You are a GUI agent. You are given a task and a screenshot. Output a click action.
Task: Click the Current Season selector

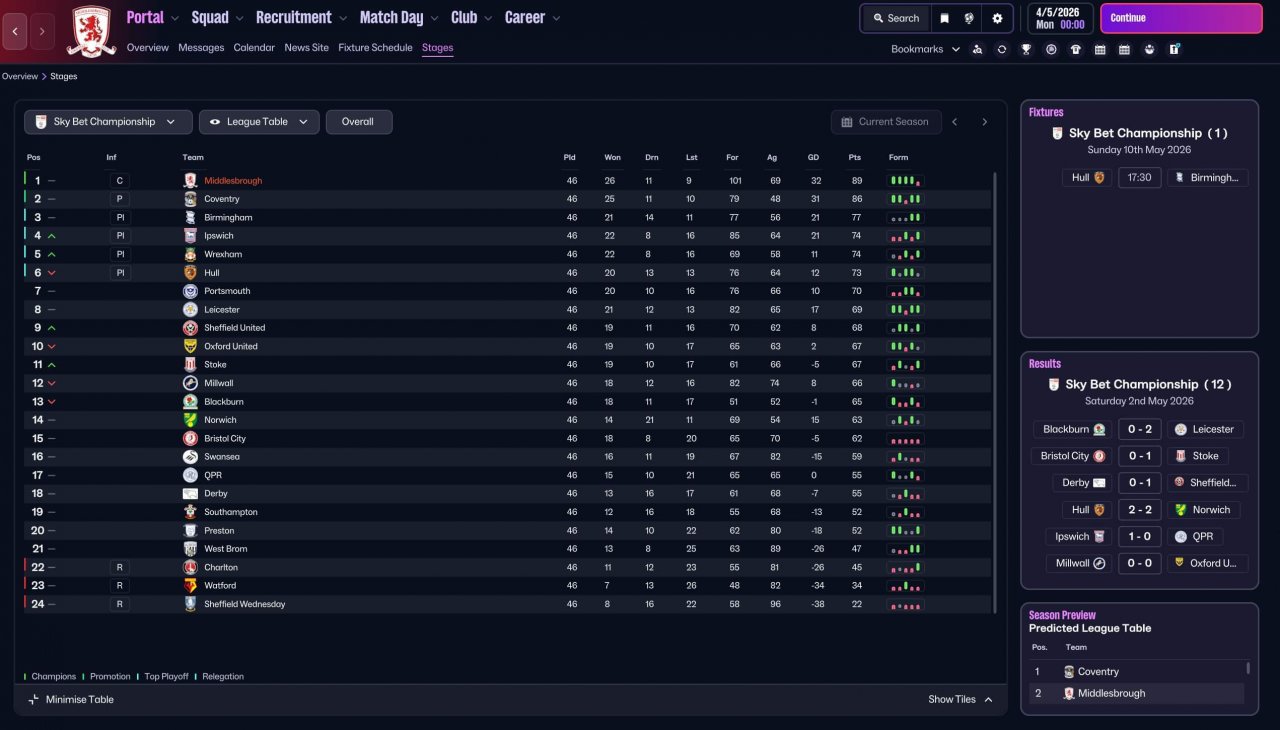pyautogui.click(x=886, y=122)
